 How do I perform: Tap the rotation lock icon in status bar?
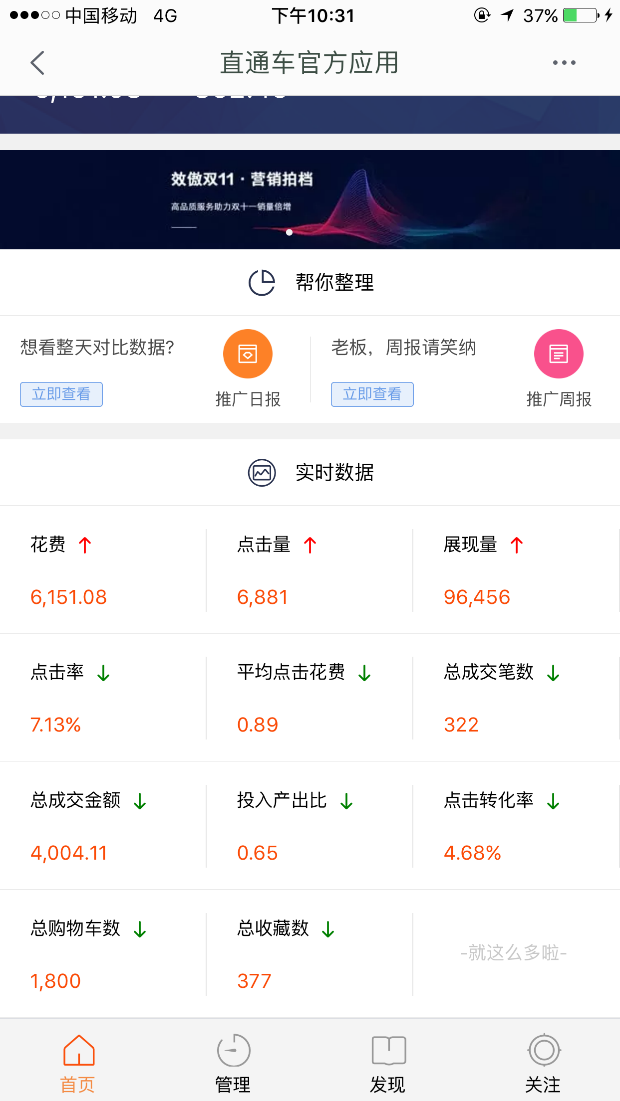pyautogui.click(x=482, y=15)
